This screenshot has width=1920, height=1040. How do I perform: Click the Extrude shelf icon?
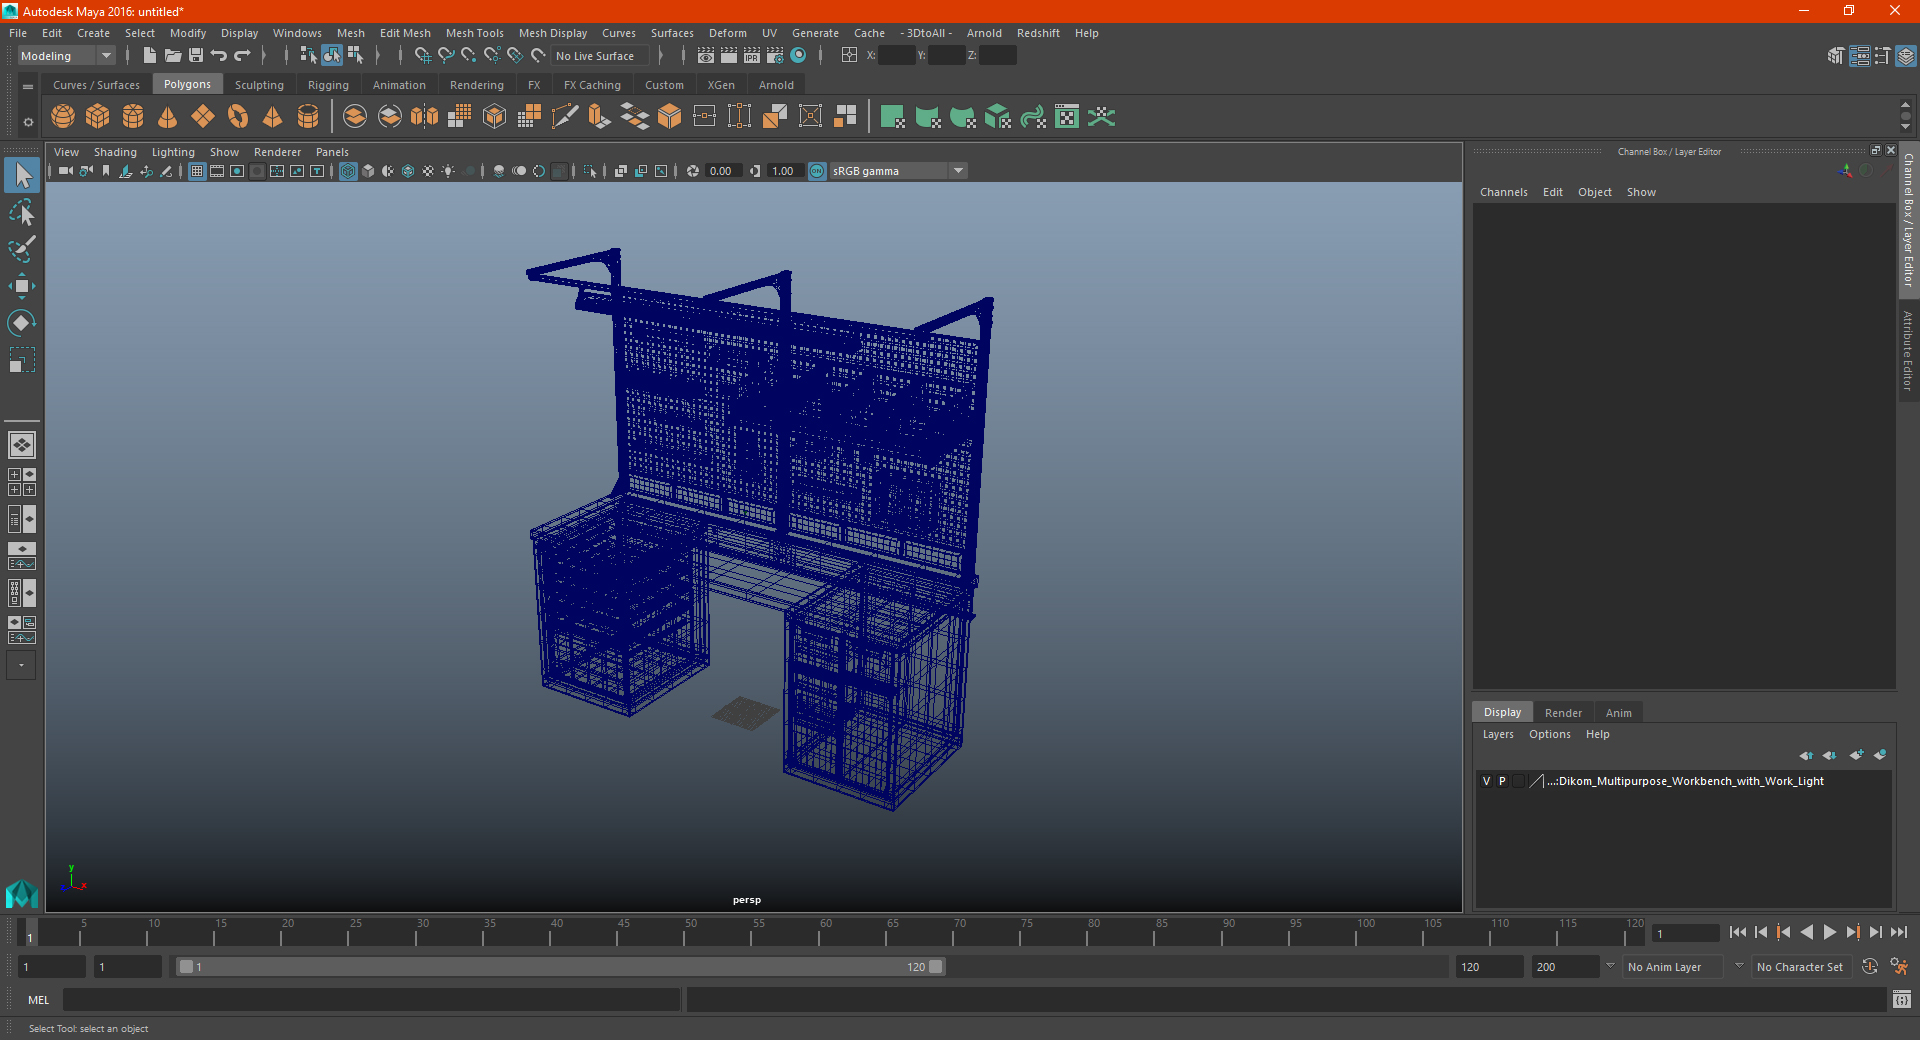pyautogui.click(x=599, y=117)
